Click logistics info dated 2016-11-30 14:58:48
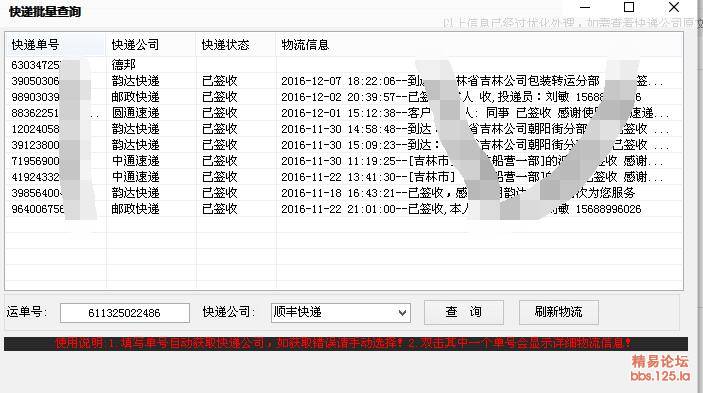Image resolution: width=703 pixels, height=393 pixels. click(x=475, y=129)
